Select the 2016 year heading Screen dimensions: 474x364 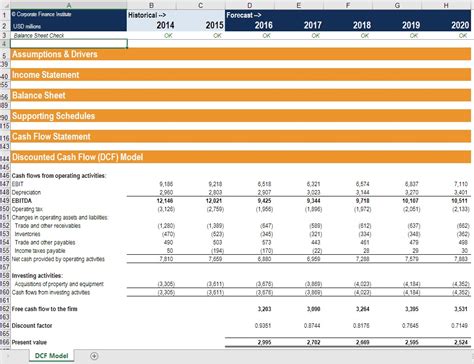click(263, 25)
